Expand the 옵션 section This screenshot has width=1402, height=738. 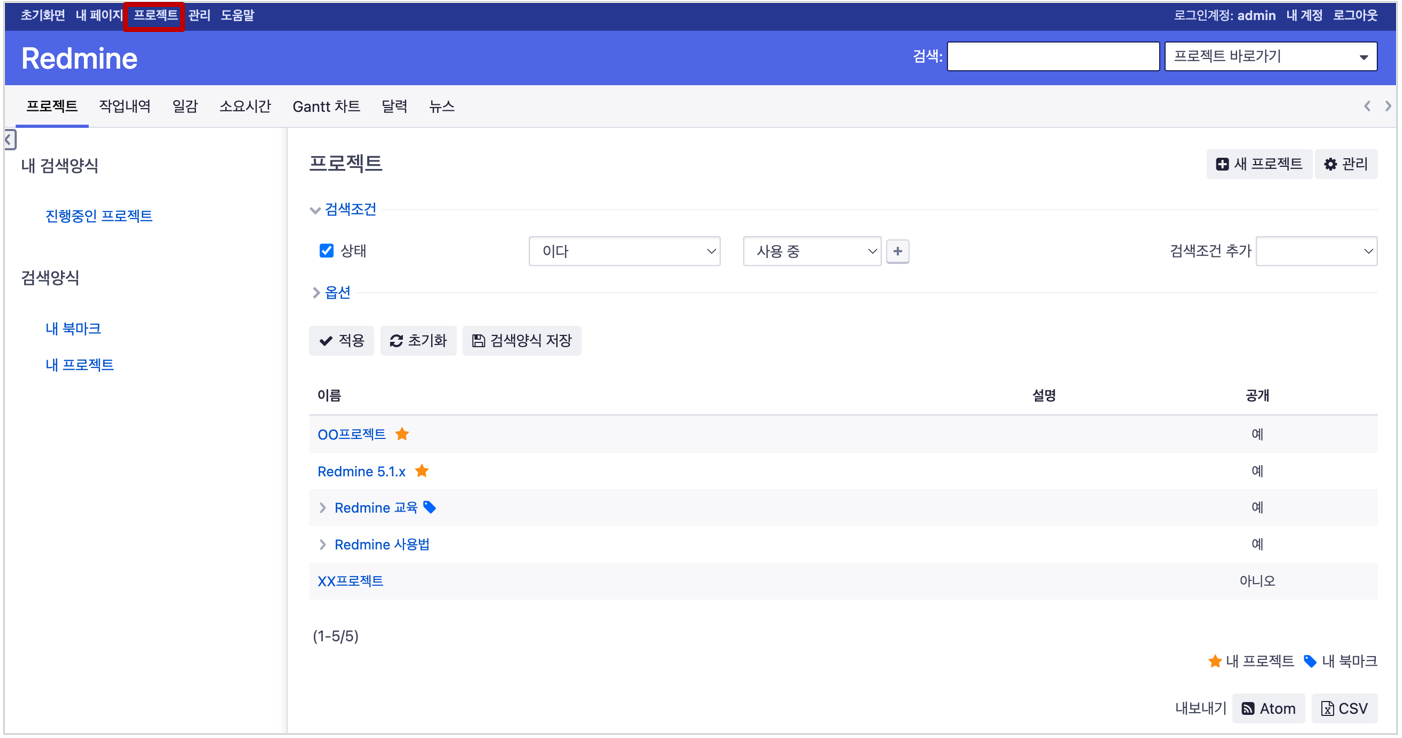[x=331, y=293]
